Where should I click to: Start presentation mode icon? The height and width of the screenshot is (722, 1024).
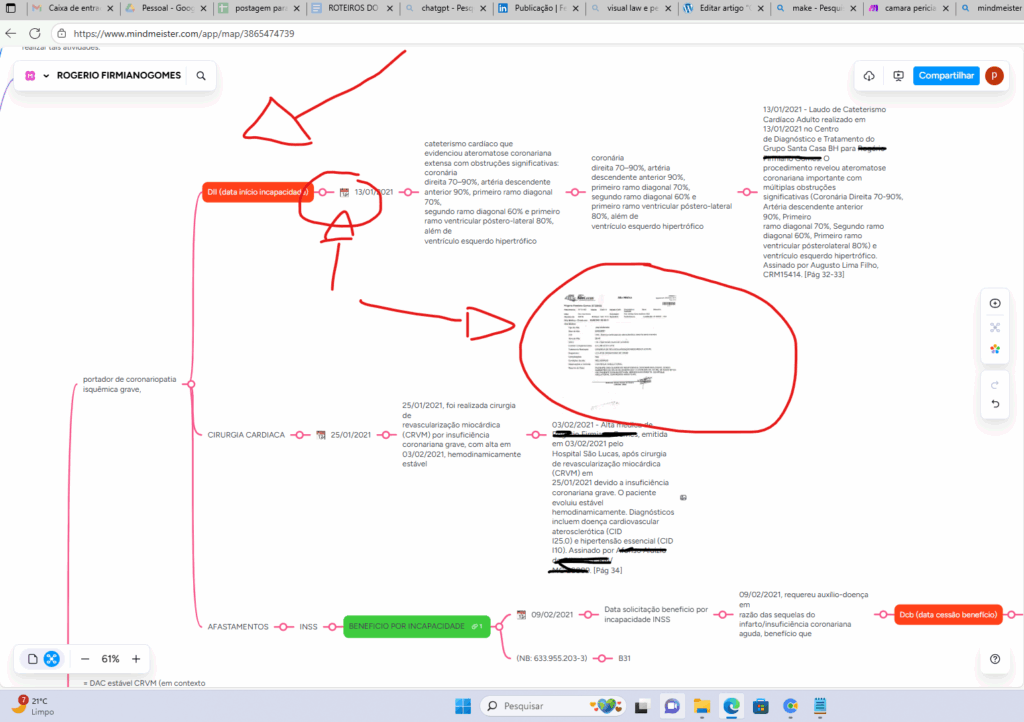coord(898,76)
